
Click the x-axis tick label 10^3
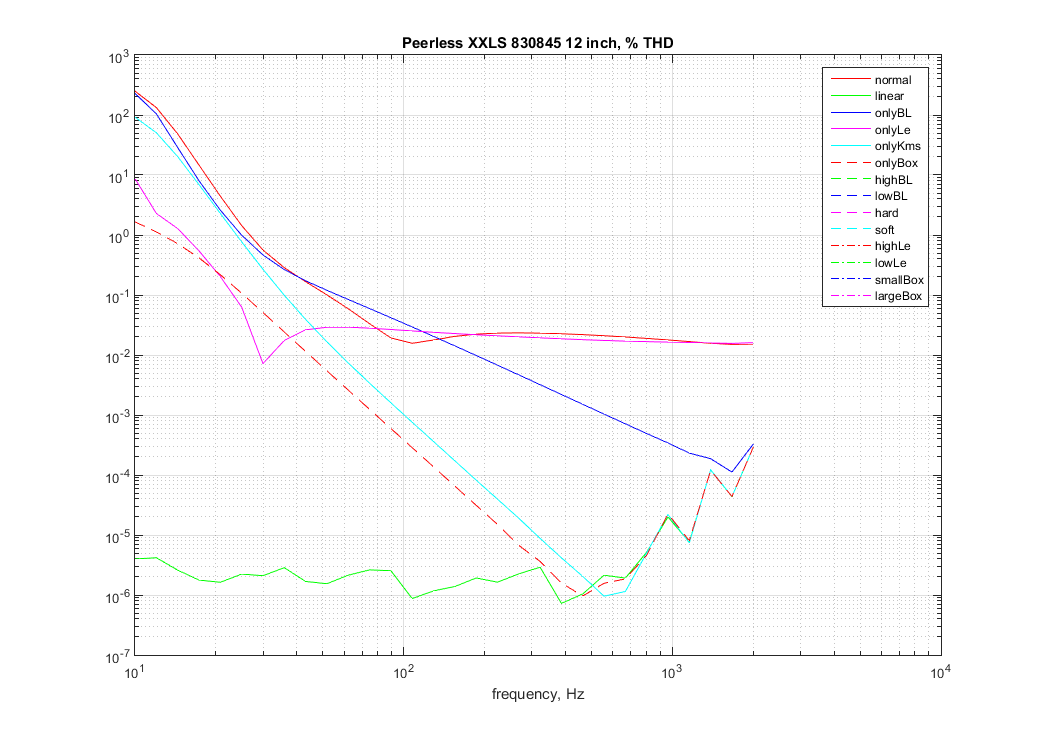coord(672,673)
